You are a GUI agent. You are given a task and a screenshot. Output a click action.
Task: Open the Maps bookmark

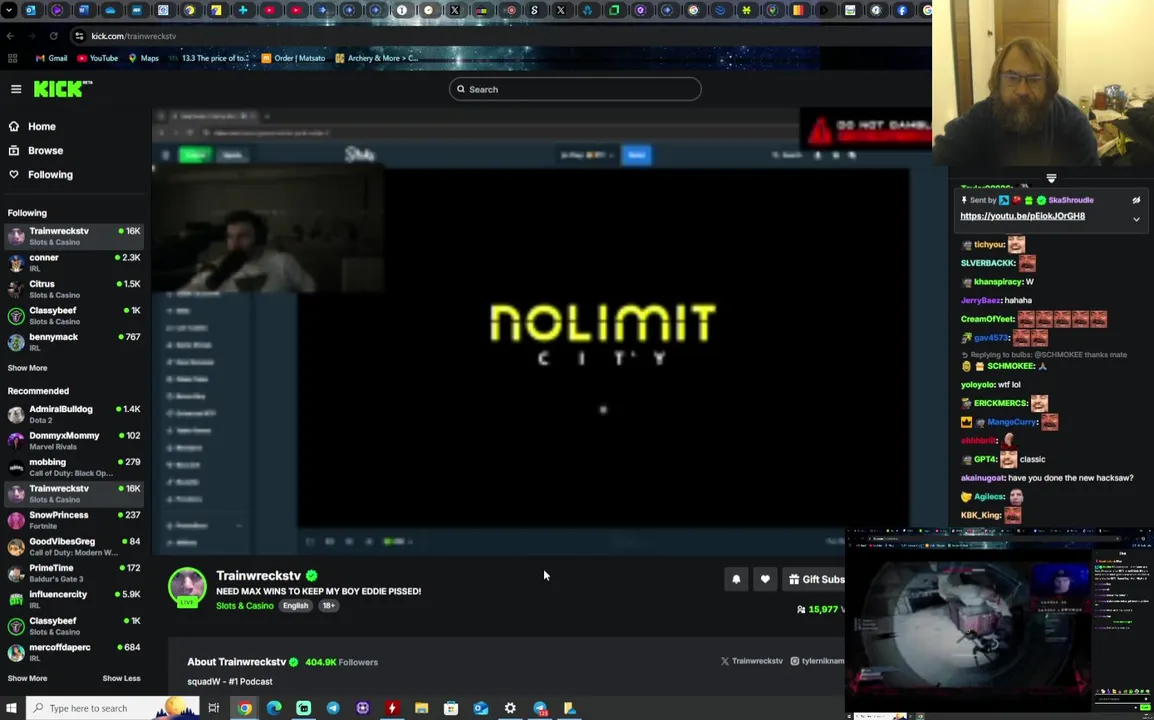click(x=144, y=58)
